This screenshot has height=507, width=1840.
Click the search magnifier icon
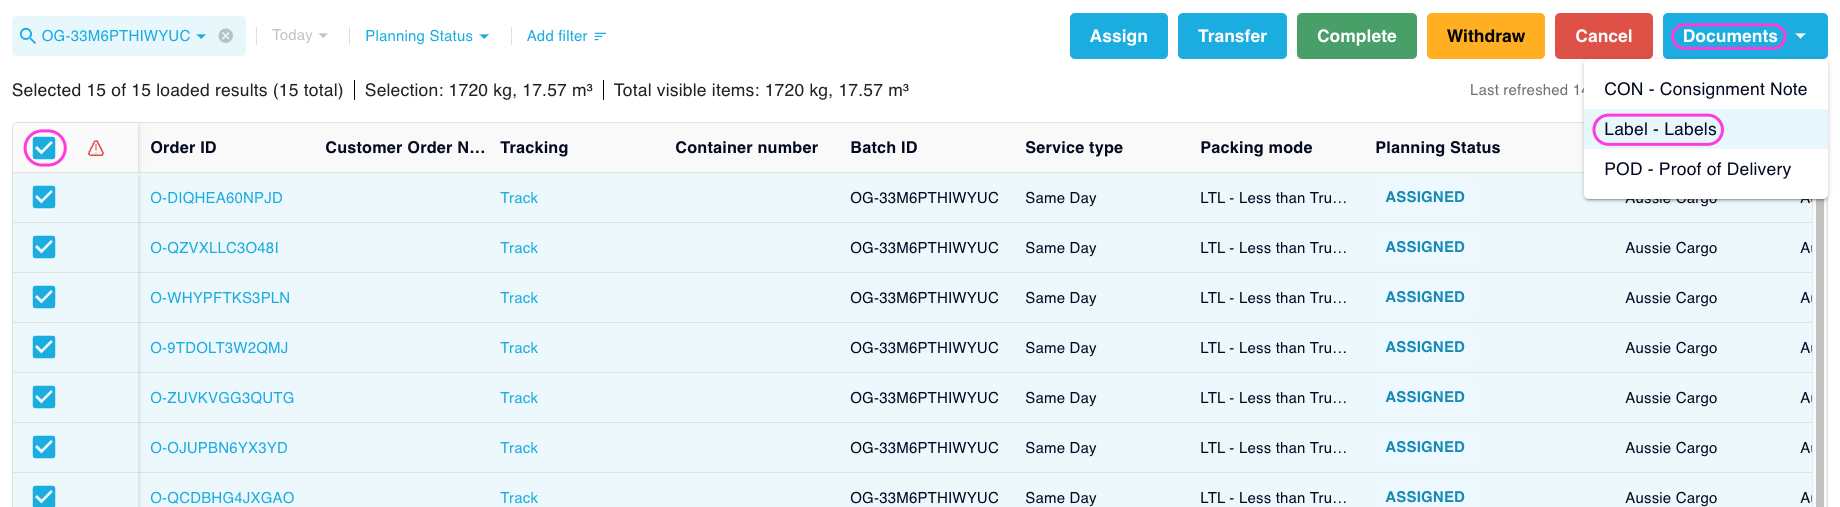click(28, 36)
